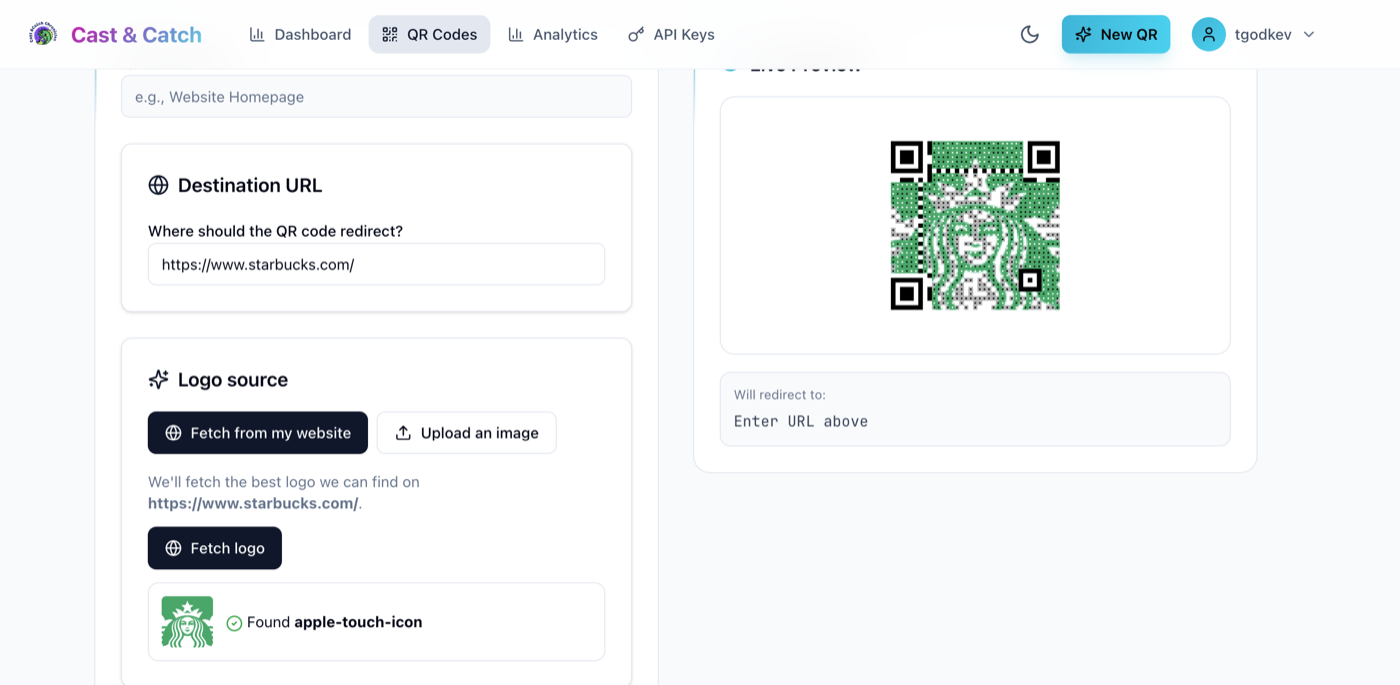Edit the starbucks.com destination URL field
This screenshot has width=1400, height=685.
pos(376,265)
